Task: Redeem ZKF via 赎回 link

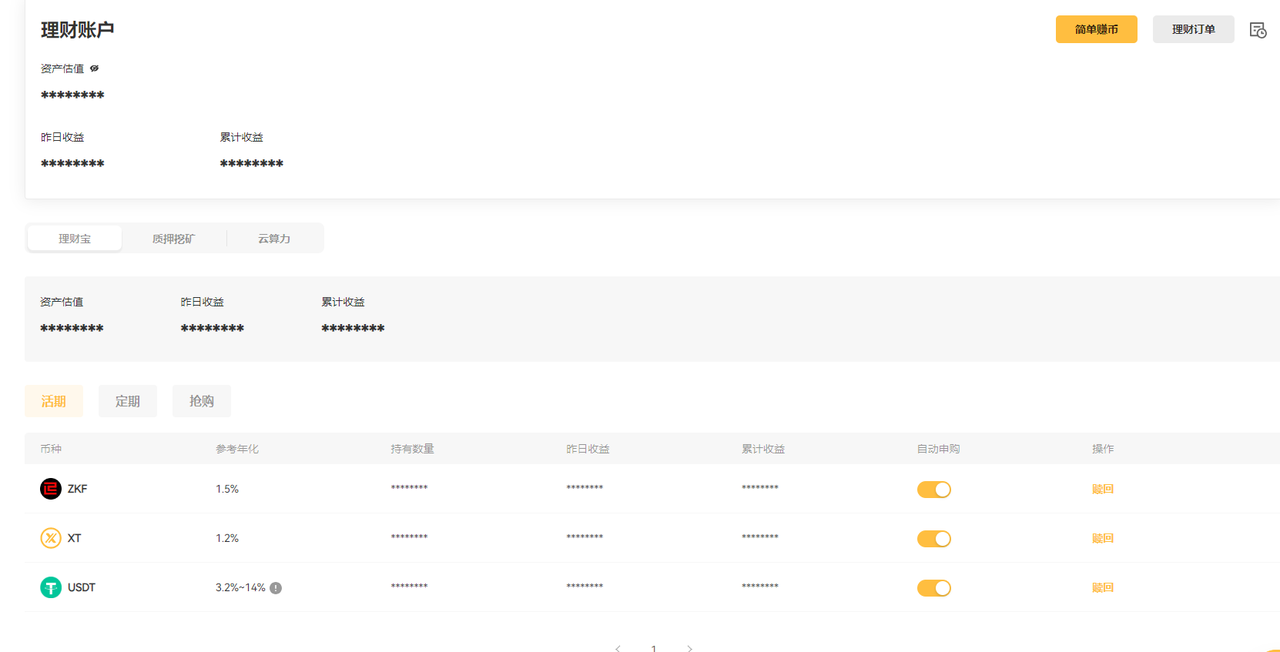Action: (x=1103, y=489)
